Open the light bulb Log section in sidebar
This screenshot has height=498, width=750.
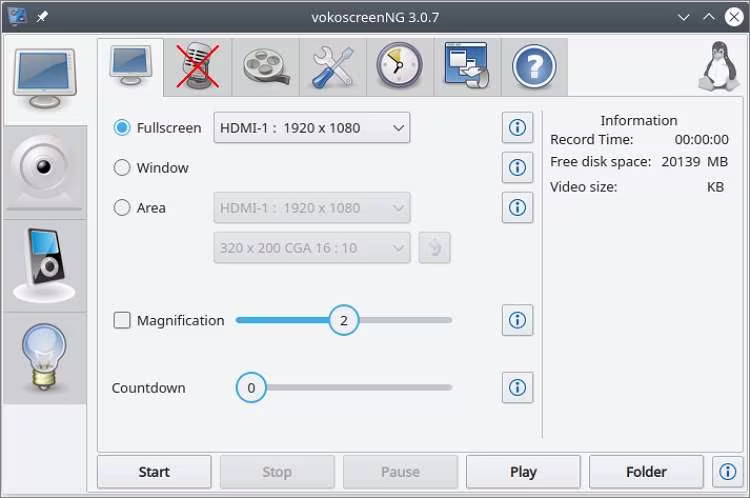pos(44,358)
